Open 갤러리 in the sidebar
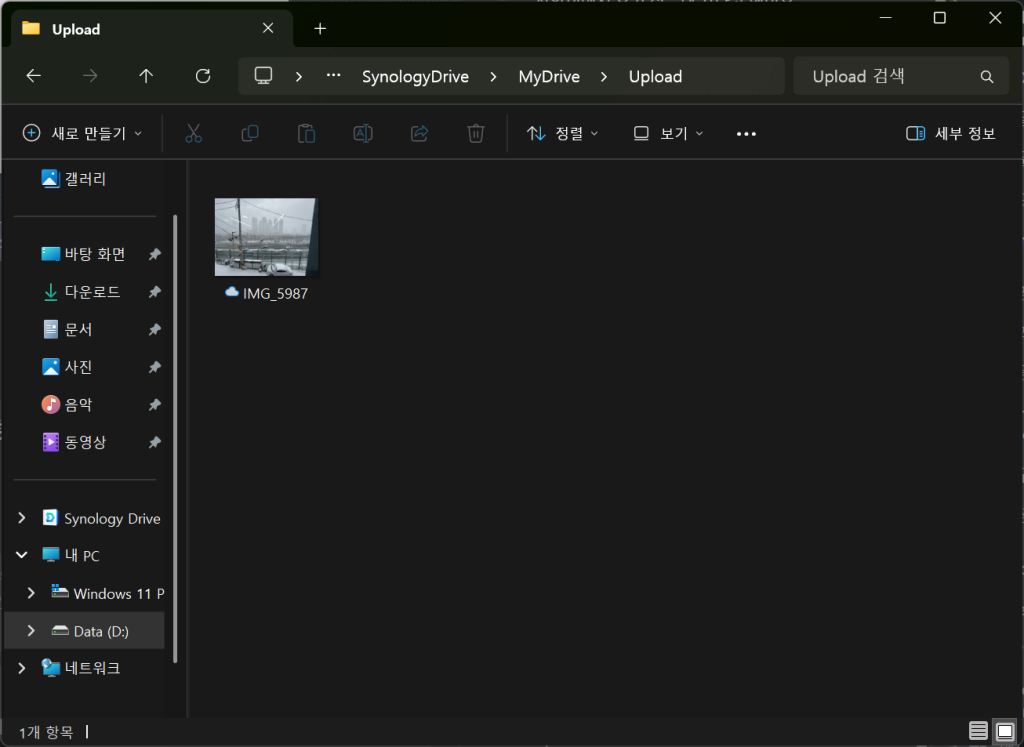Image resolution: width=1024 pixels, height=747 pixels. tap(85, 179)
